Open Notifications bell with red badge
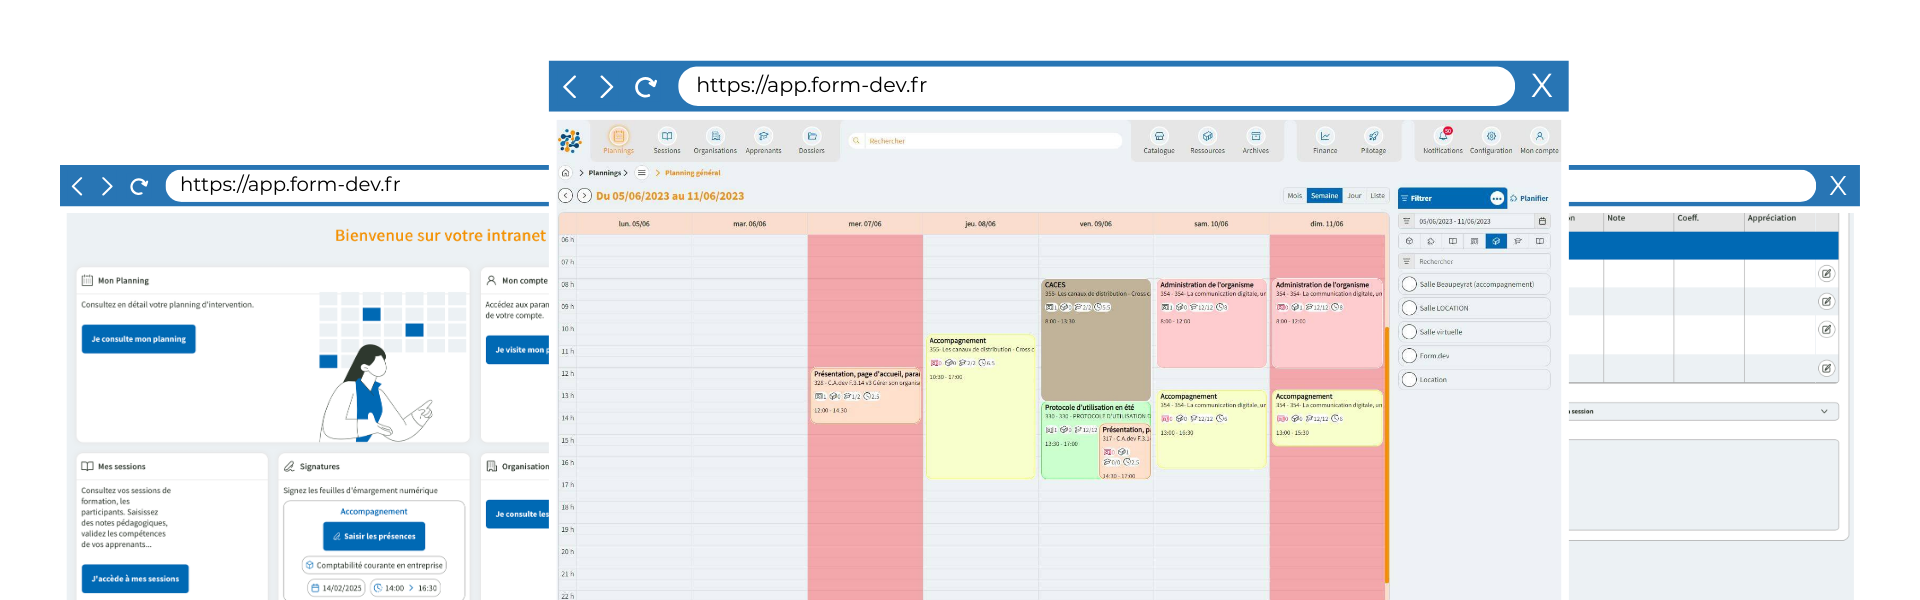The height and width of the screenshot is (600, 1920). (1443, 136)
